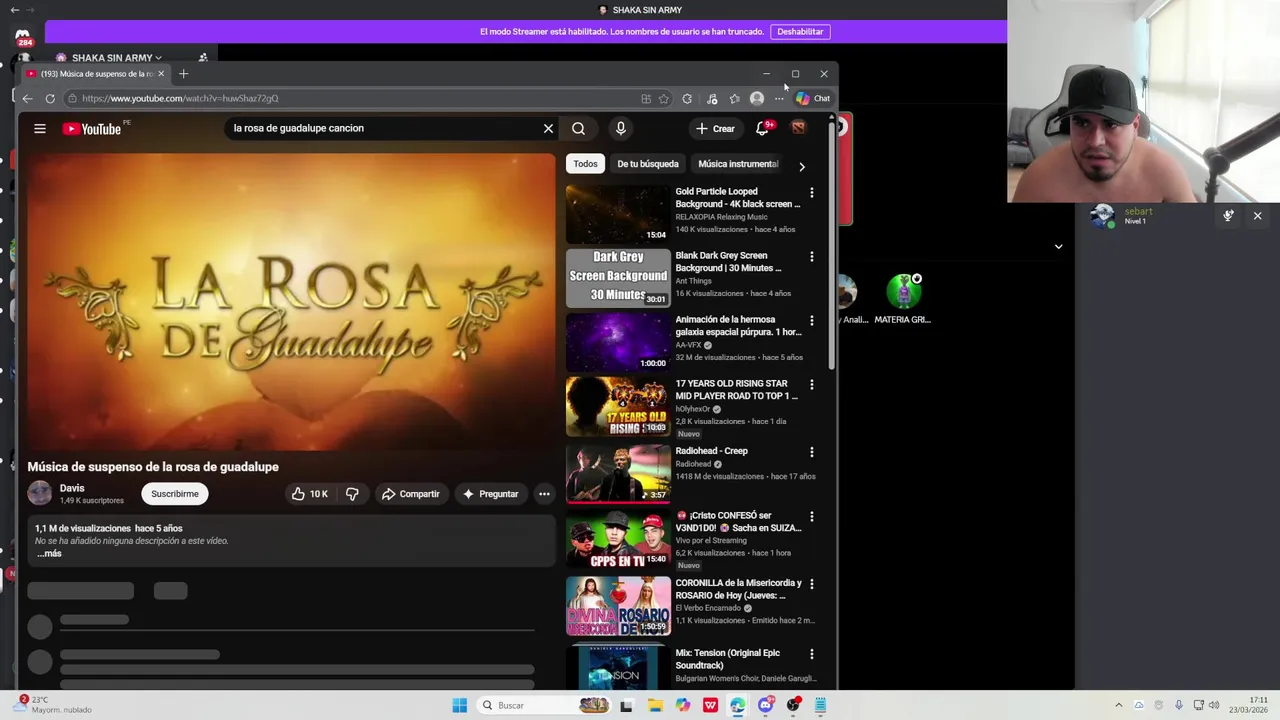Open YouTube notifications bell
The image size is (1280, 720).
pos(762,128)
